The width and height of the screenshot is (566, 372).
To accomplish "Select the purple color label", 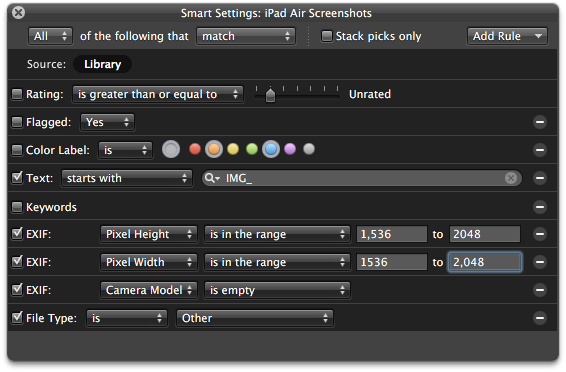I will pyautogui.click(x=290, y=149).
